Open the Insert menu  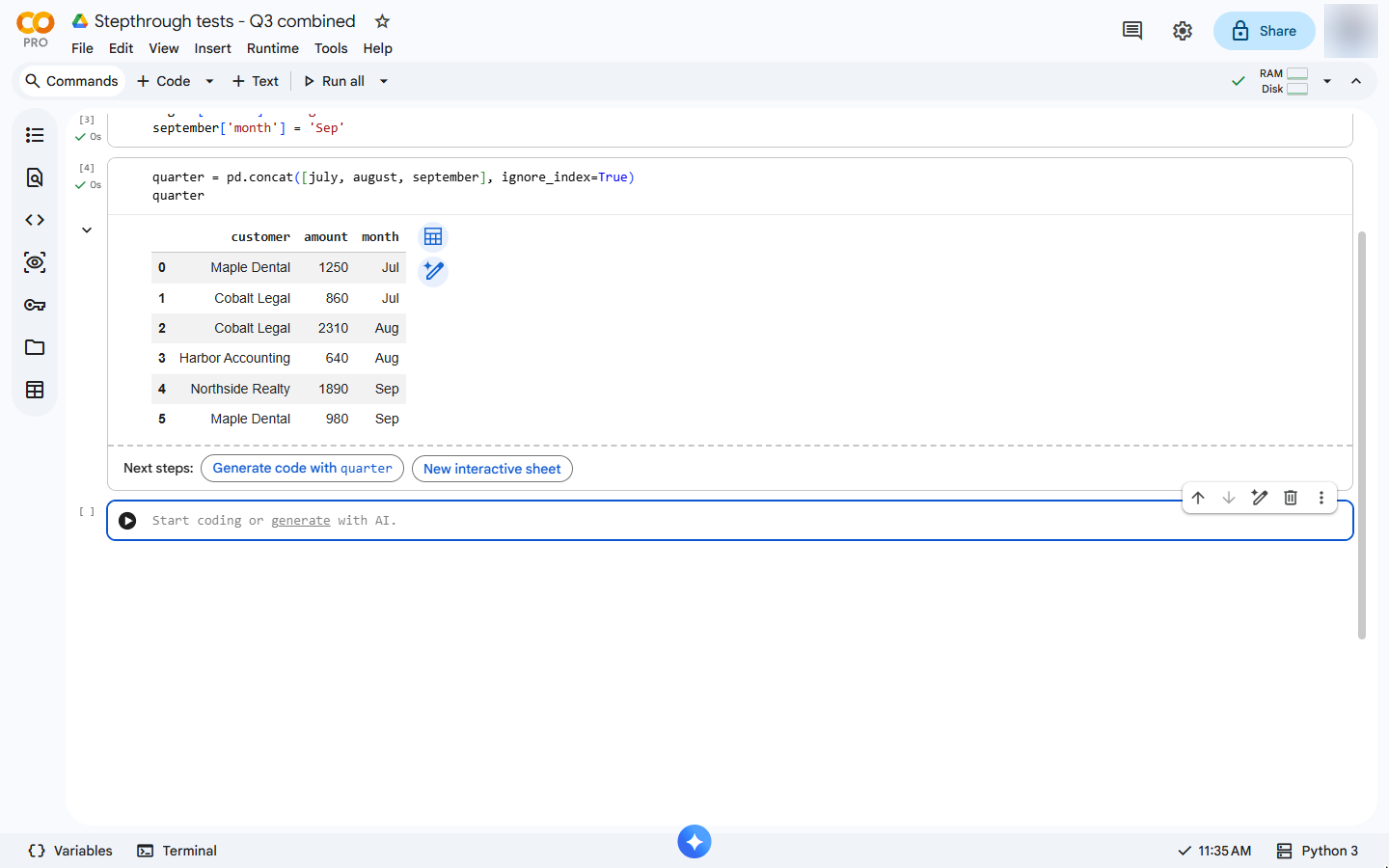point(213,48)
